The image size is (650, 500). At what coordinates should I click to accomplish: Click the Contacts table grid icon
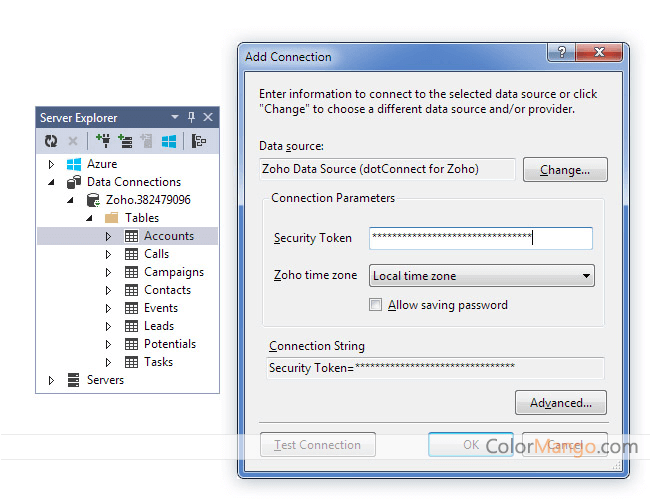[x=131, y=290]
